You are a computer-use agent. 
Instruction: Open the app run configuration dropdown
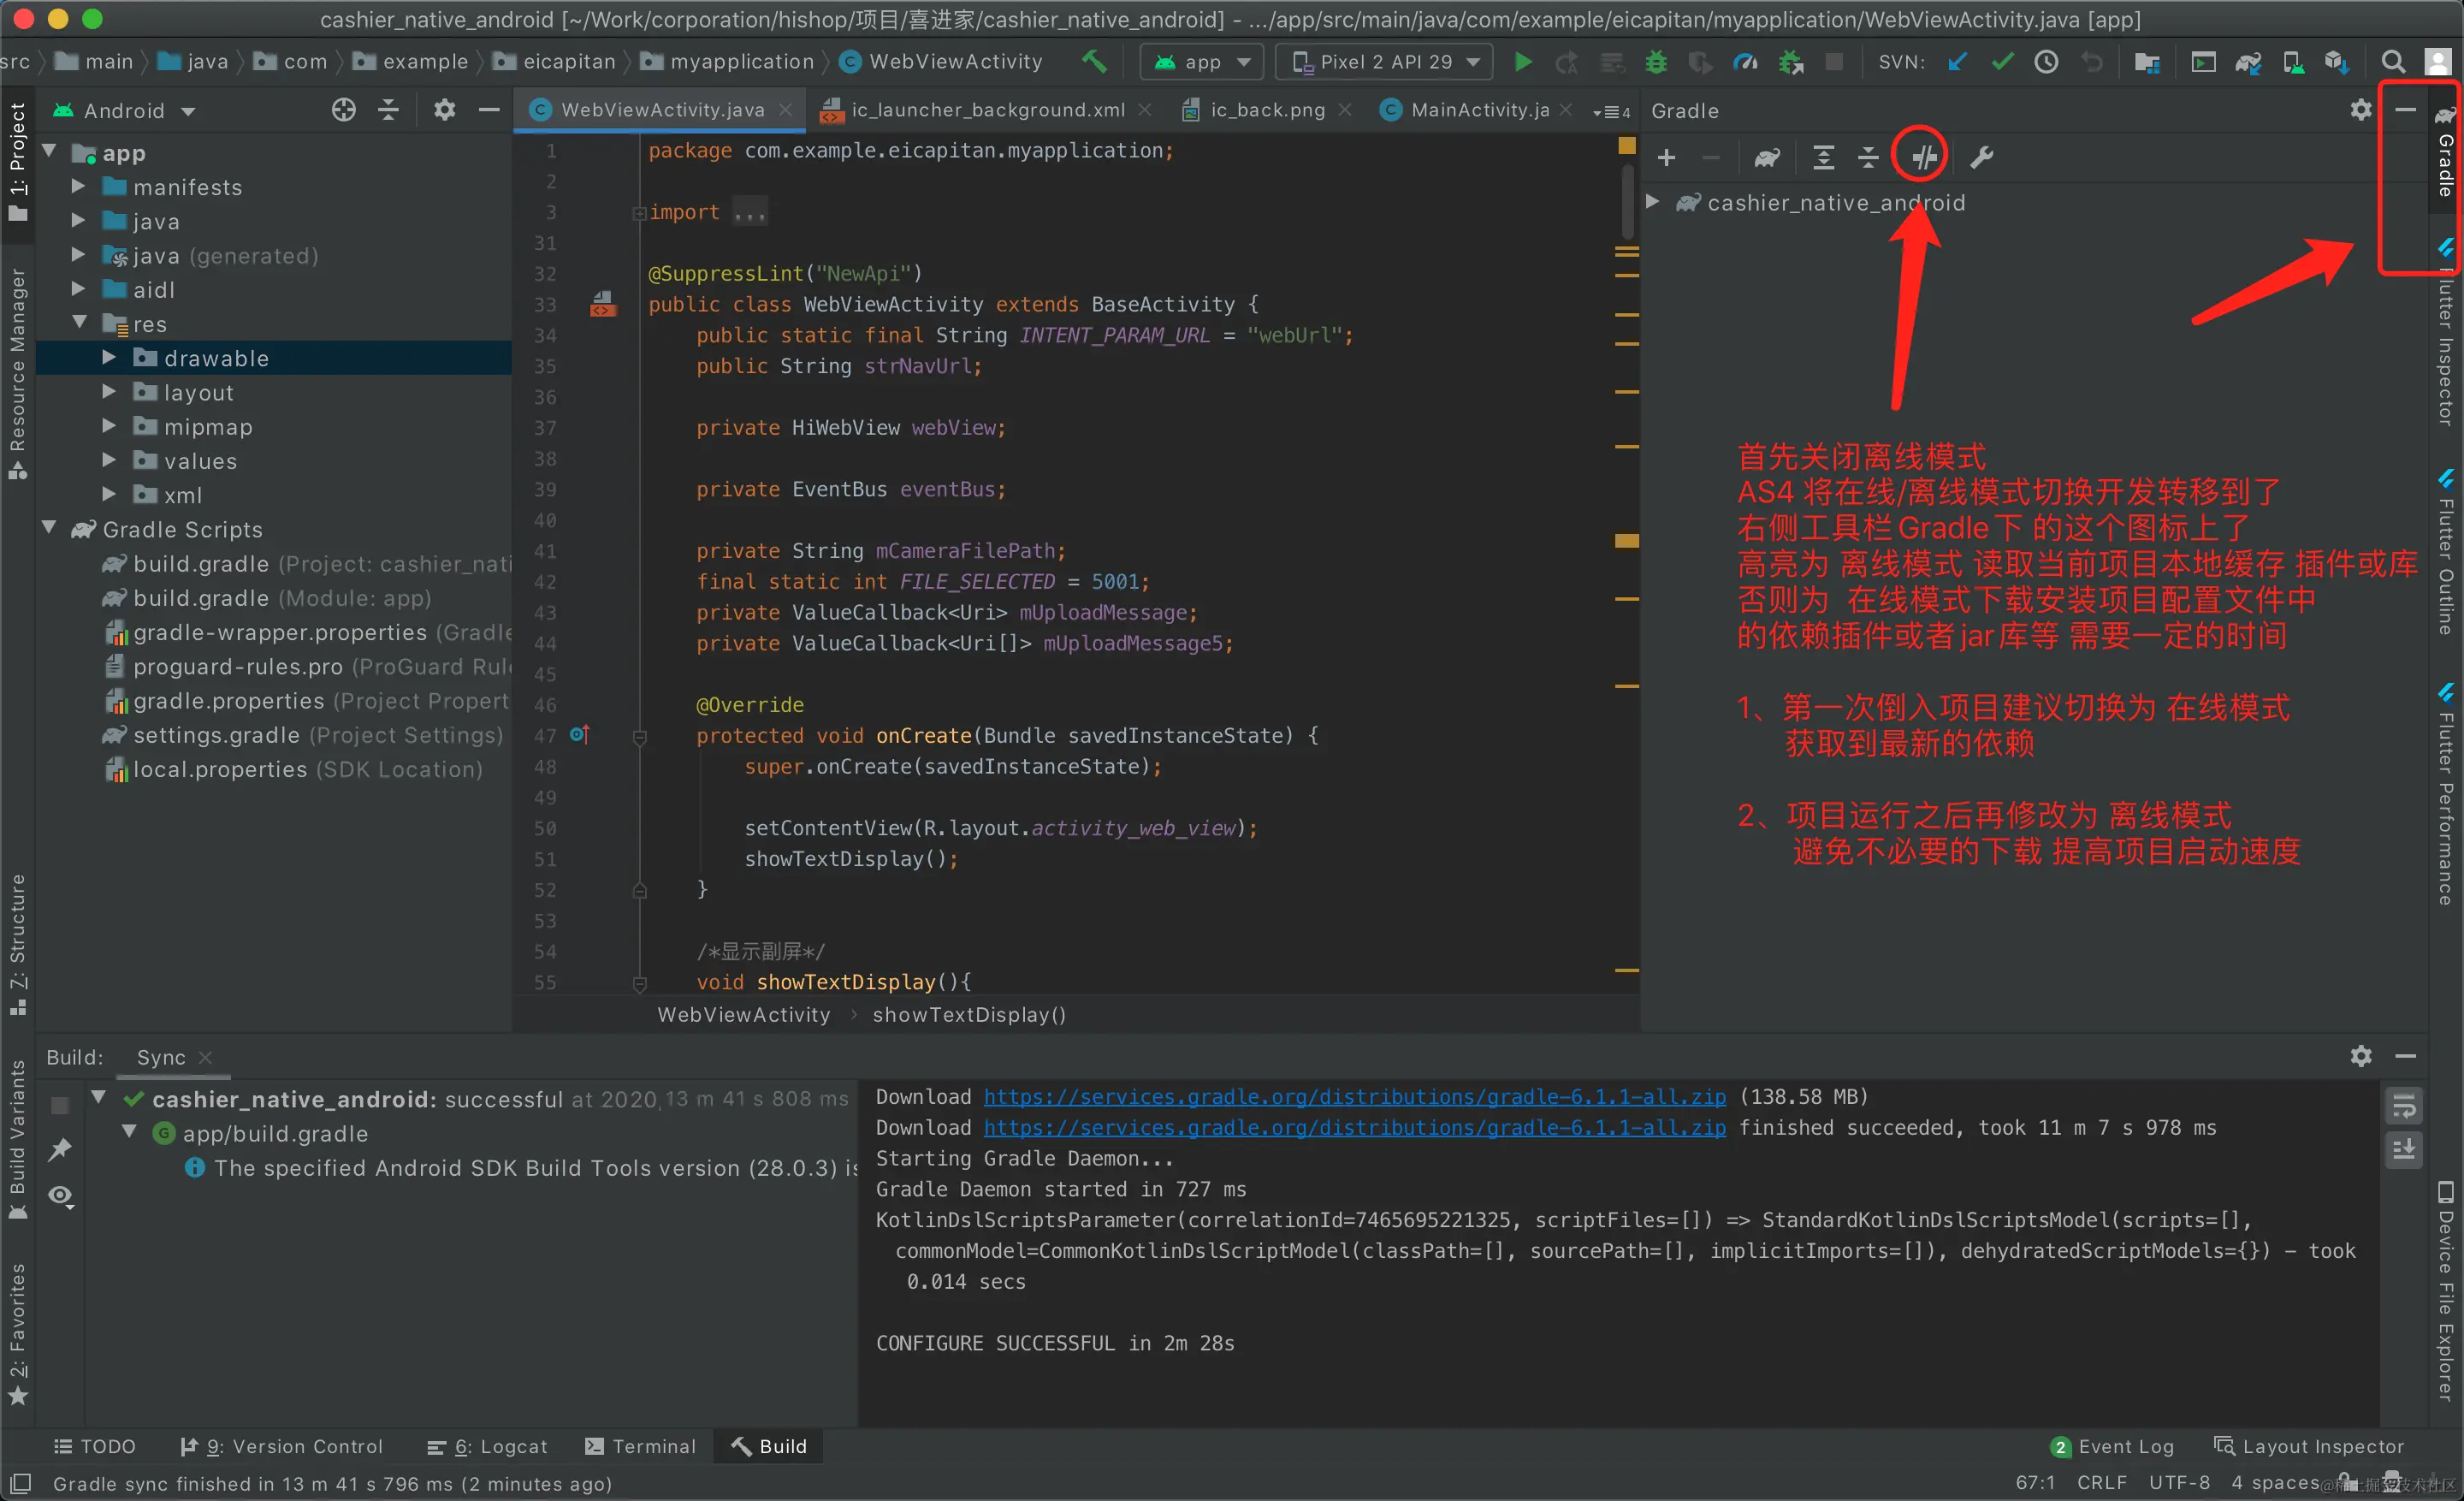pyautogui.click(x=1202, y=62)
